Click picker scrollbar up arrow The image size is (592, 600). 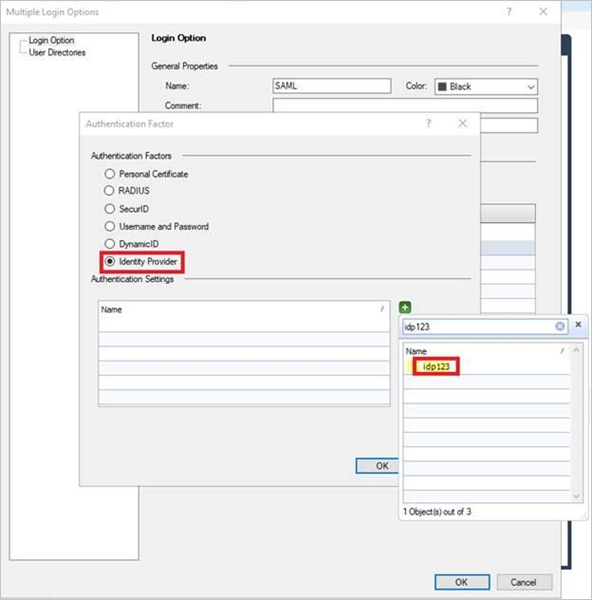click(576, 350)
